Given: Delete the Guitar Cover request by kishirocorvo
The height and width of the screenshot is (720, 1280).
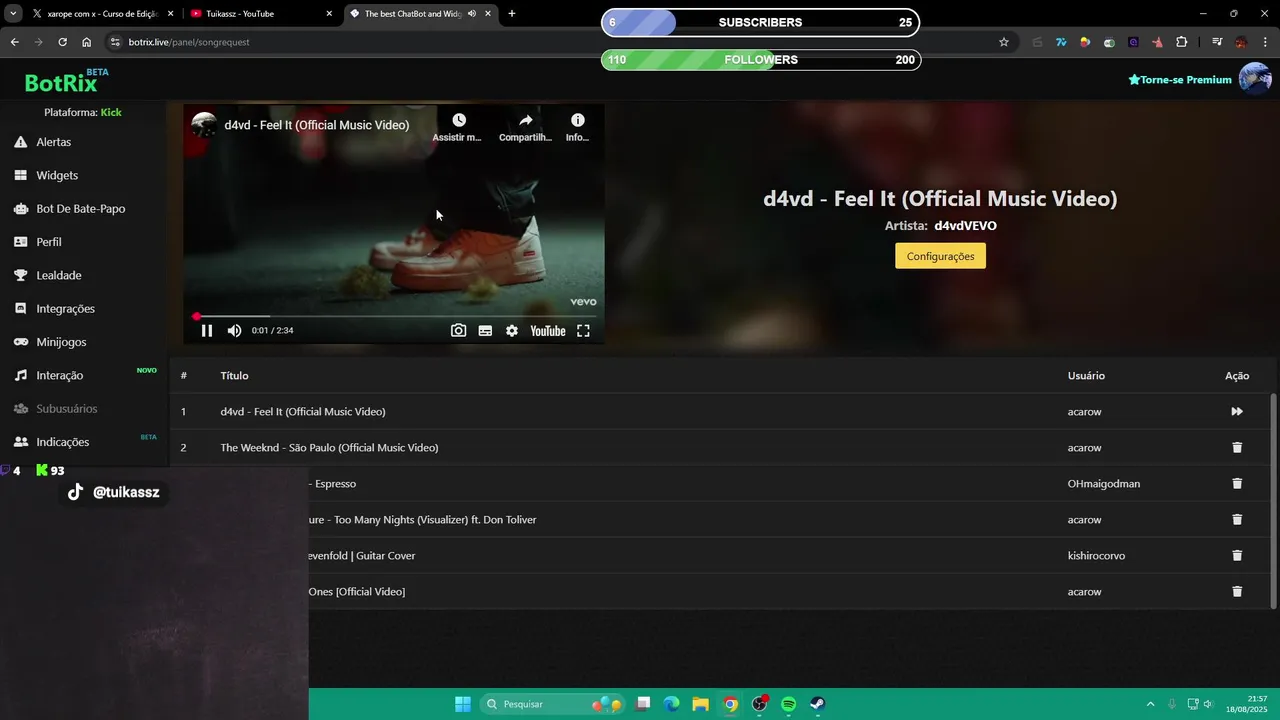Looking at the screenshot, I should pos(1237,556).
